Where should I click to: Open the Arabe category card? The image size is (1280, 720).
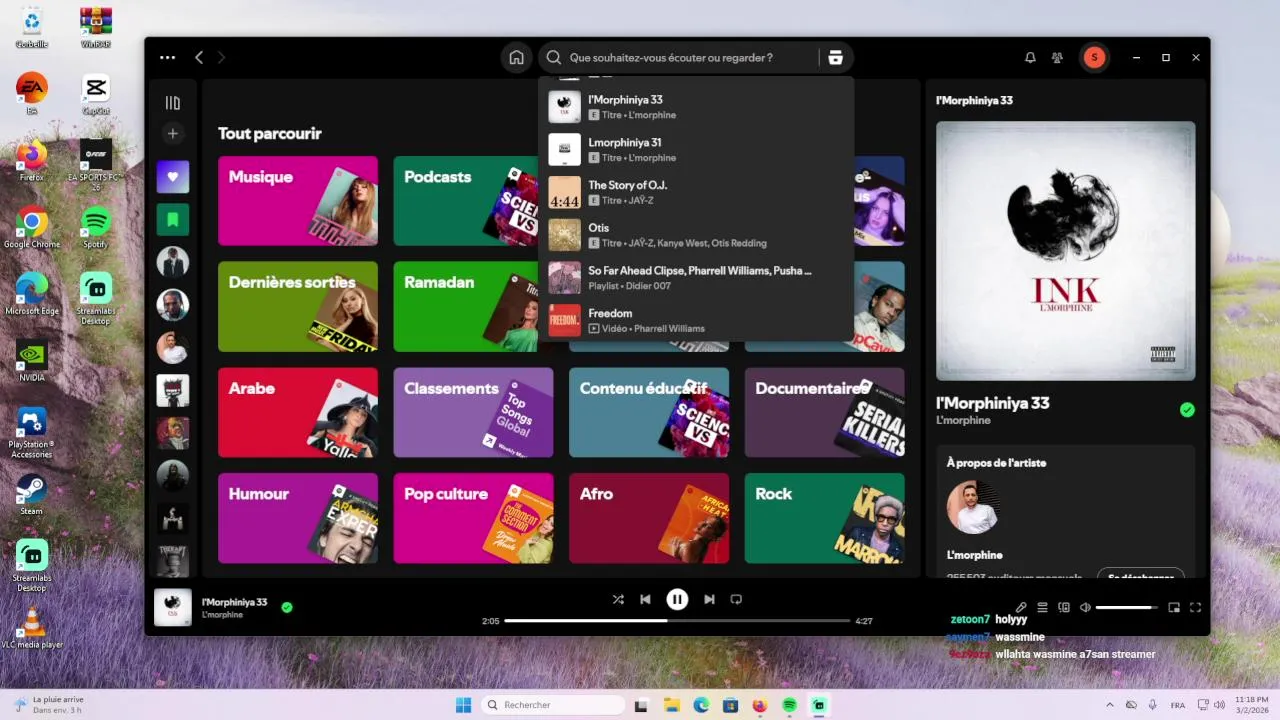[298, 413]
